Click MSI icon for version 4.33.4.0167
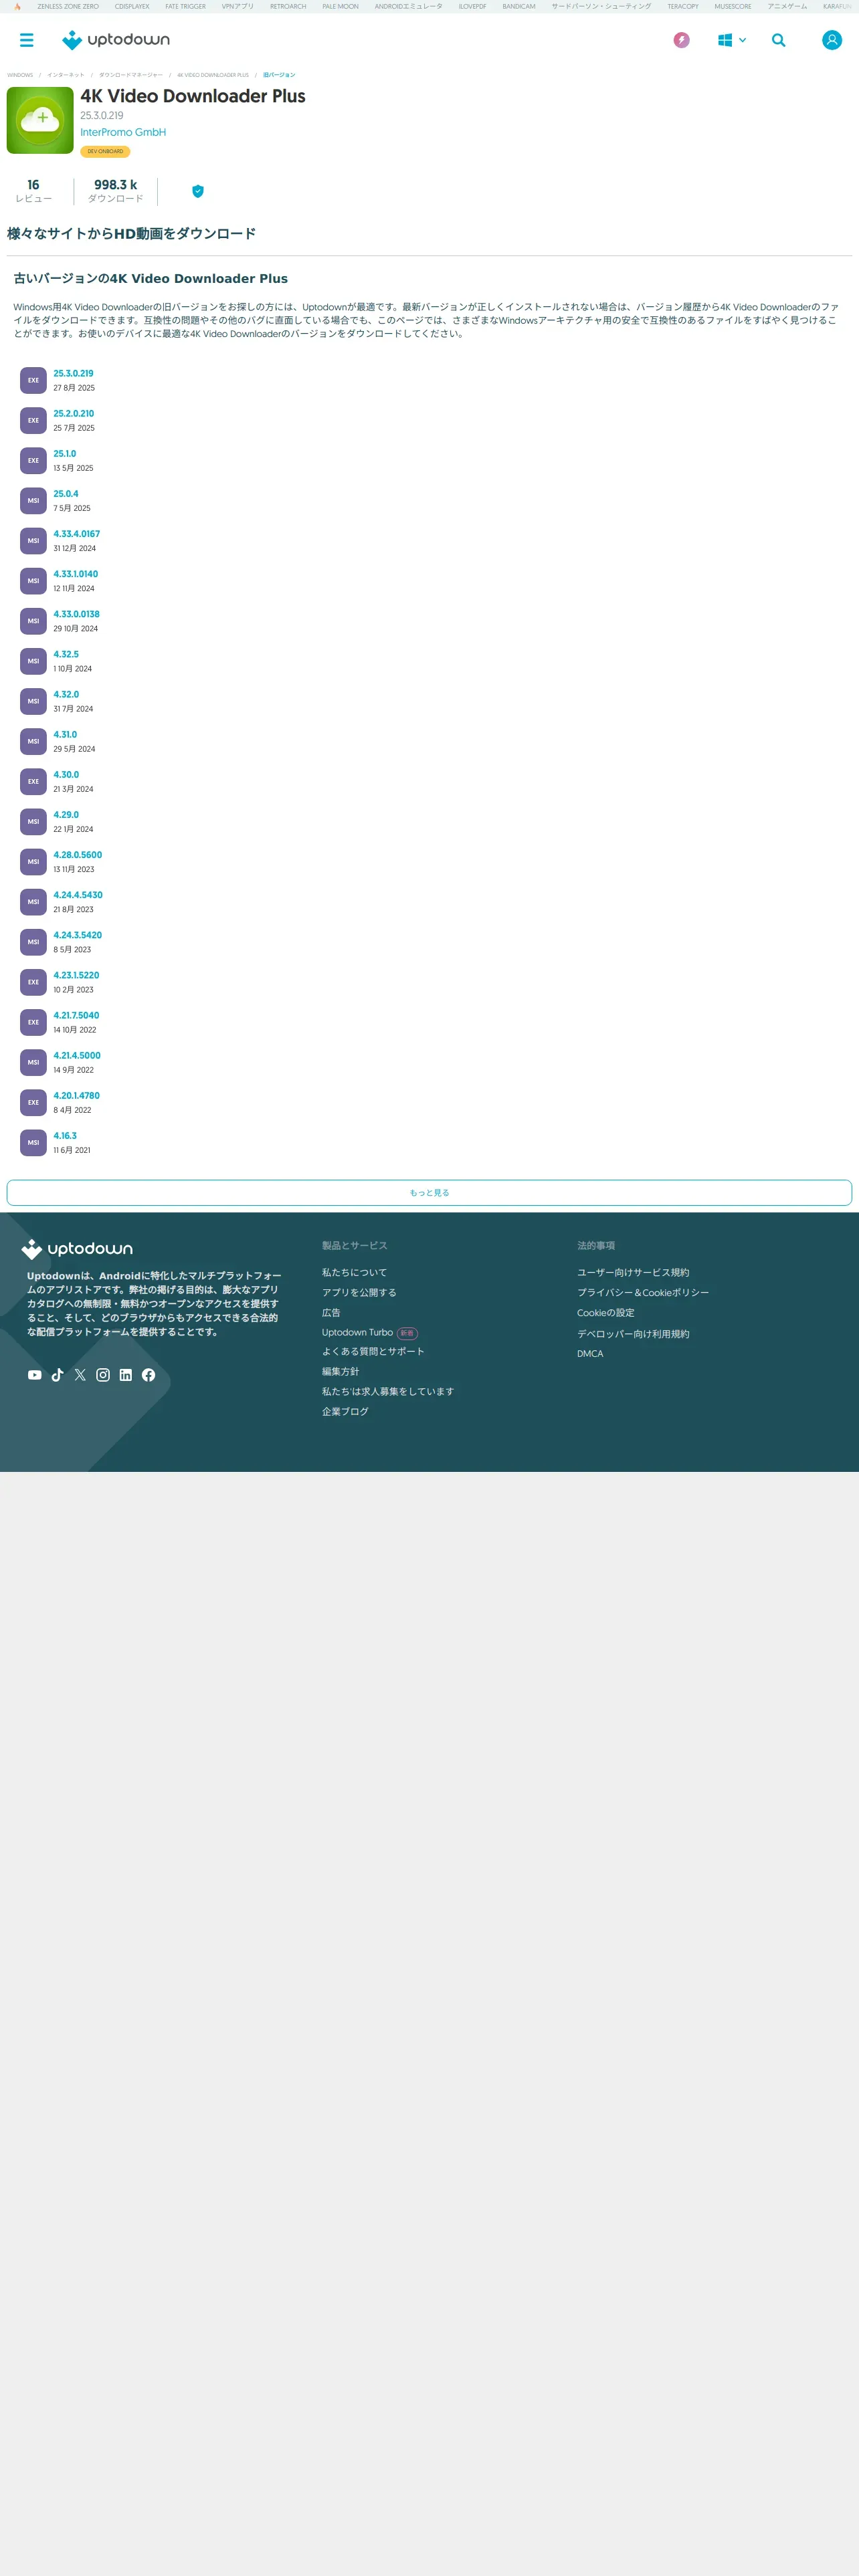859x2576 pixels. [x=33, y=541]
